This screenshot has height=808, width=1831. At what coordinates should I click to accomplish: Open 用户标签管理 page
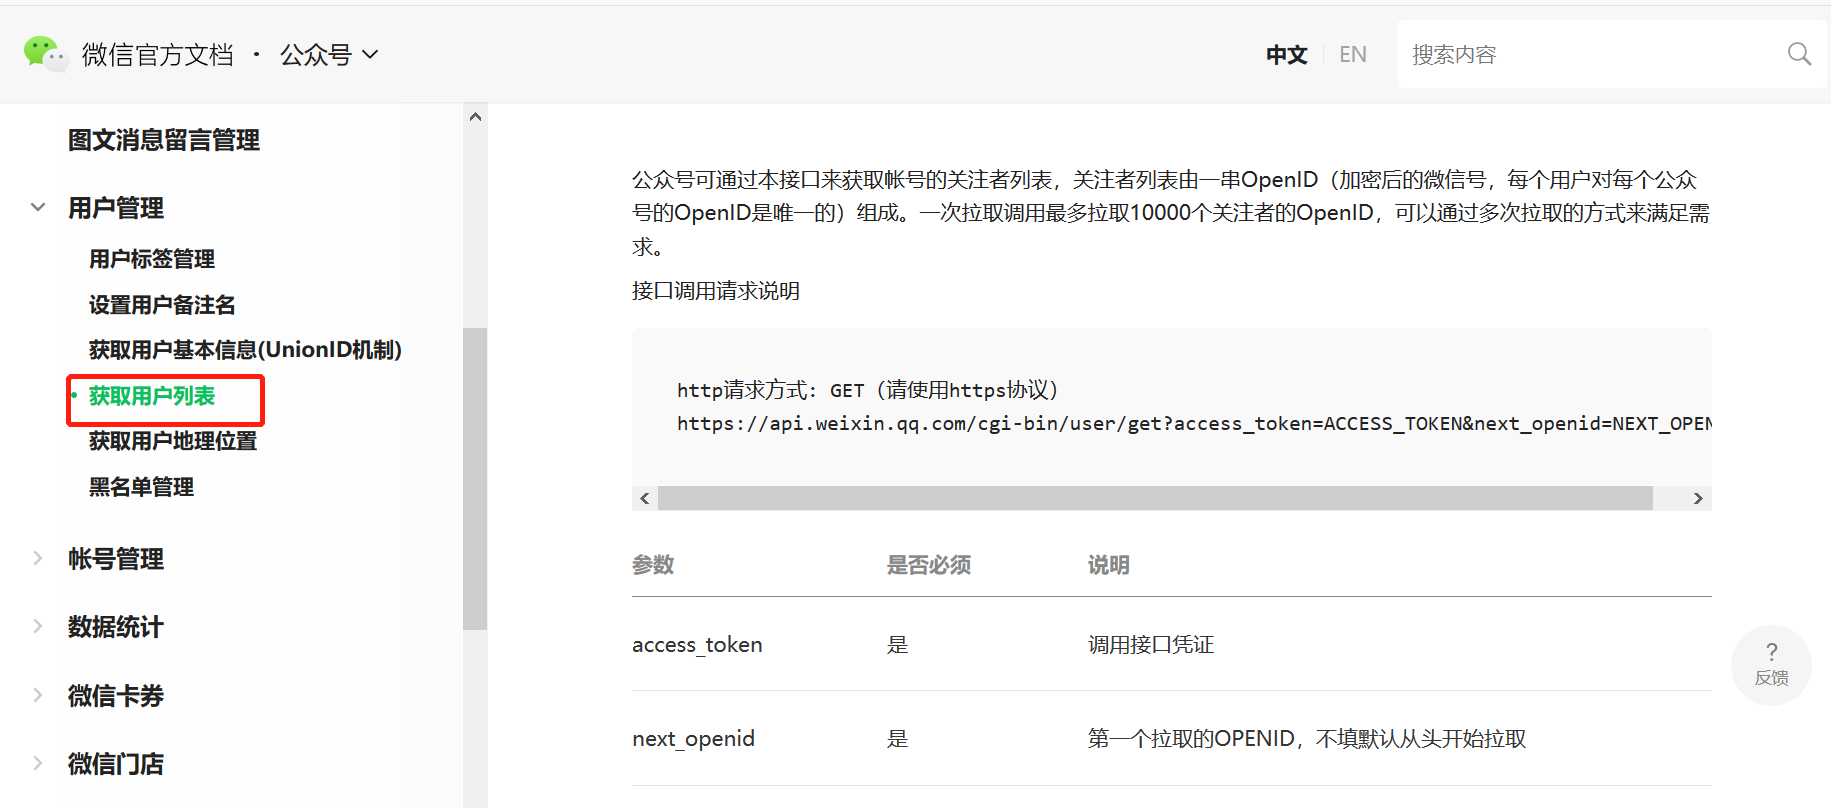click(152, 259)
